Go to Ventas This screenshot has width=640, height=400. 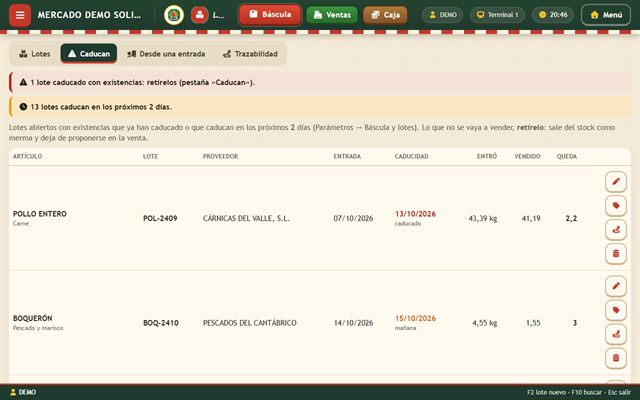tap(332, 15)
